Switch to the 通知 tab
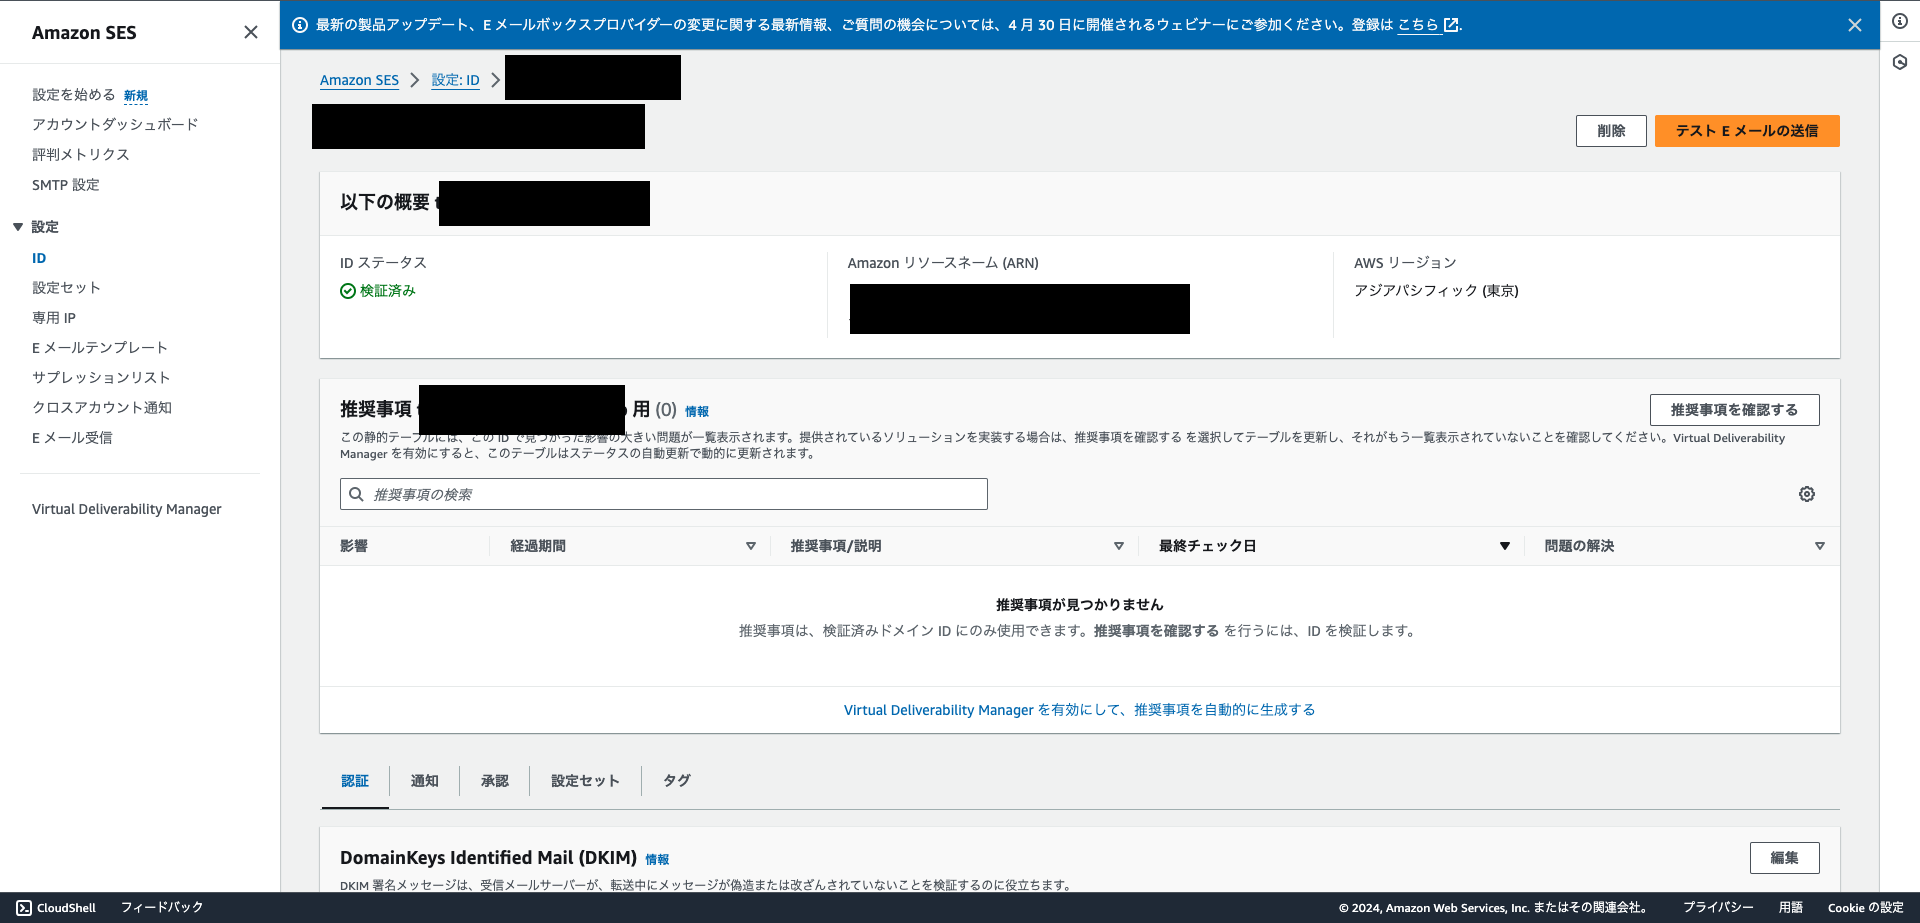 tap(425, 781)
